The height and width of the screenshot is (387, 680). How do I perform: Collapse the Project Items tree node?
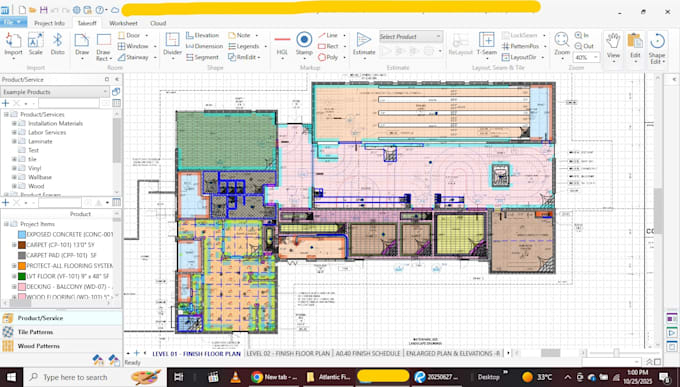[x=6, y=224]
